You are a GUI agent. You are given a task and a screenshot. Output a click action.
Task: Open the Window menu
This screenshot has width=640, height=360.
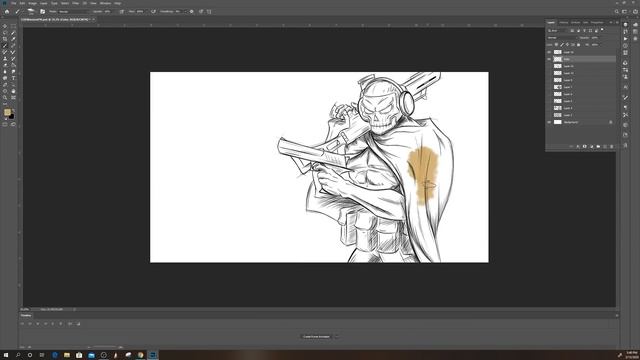105,3
